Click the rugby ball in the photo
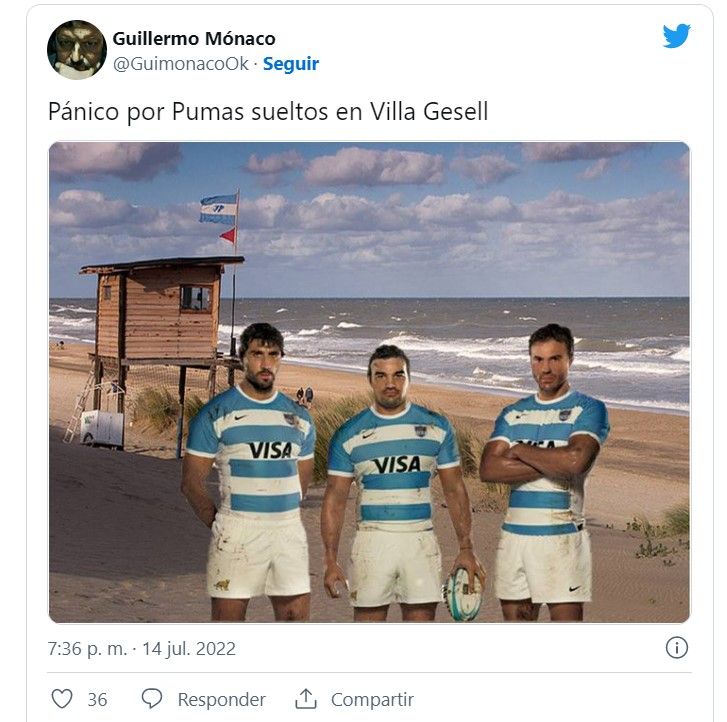This screenshot has width=727, height=722. tap(462, 594)
